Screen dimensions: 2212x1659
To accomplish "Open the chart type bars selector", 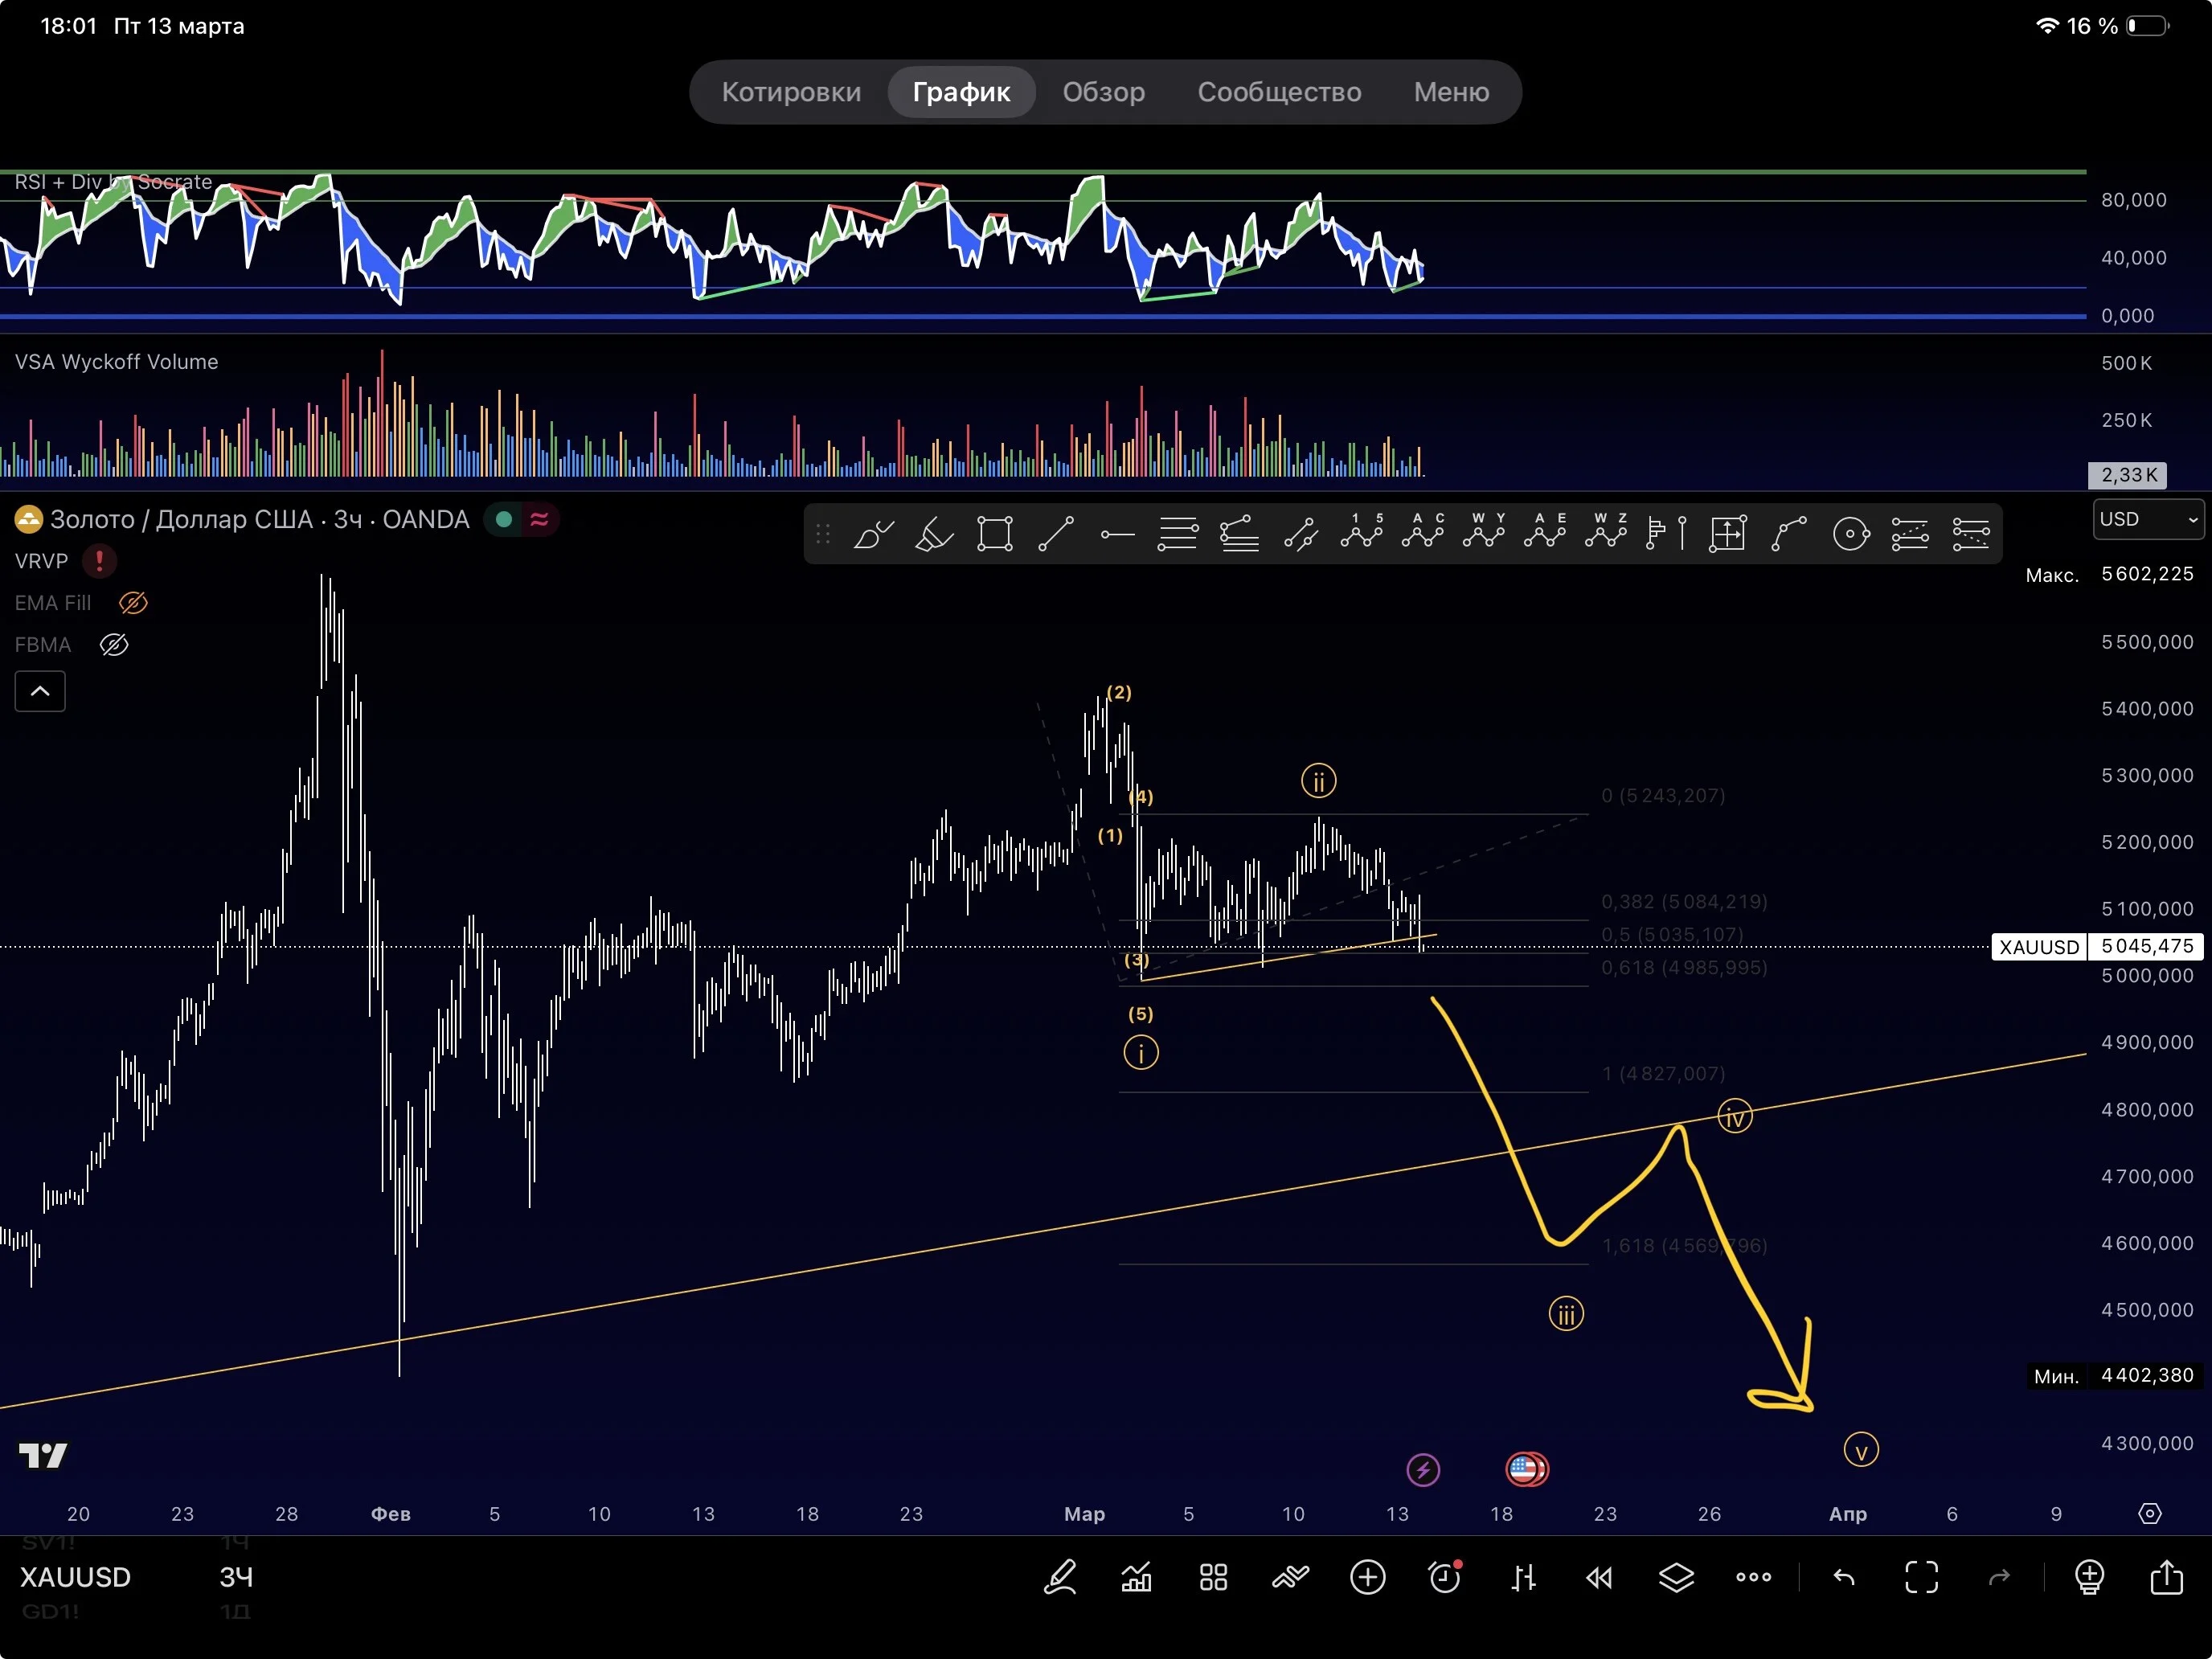I will click(x=1523, y=1578).
